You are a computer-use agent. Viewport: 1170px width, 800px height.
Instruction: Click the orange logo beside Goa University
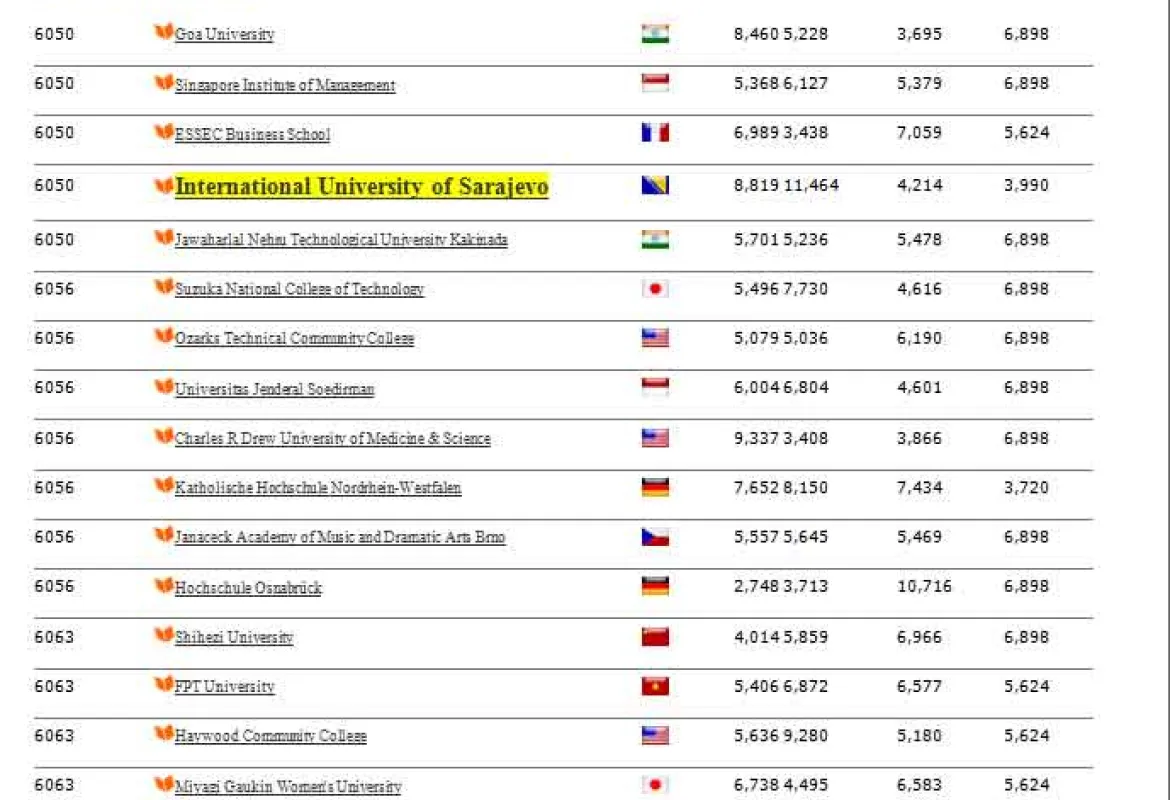(x=163, y=31)
